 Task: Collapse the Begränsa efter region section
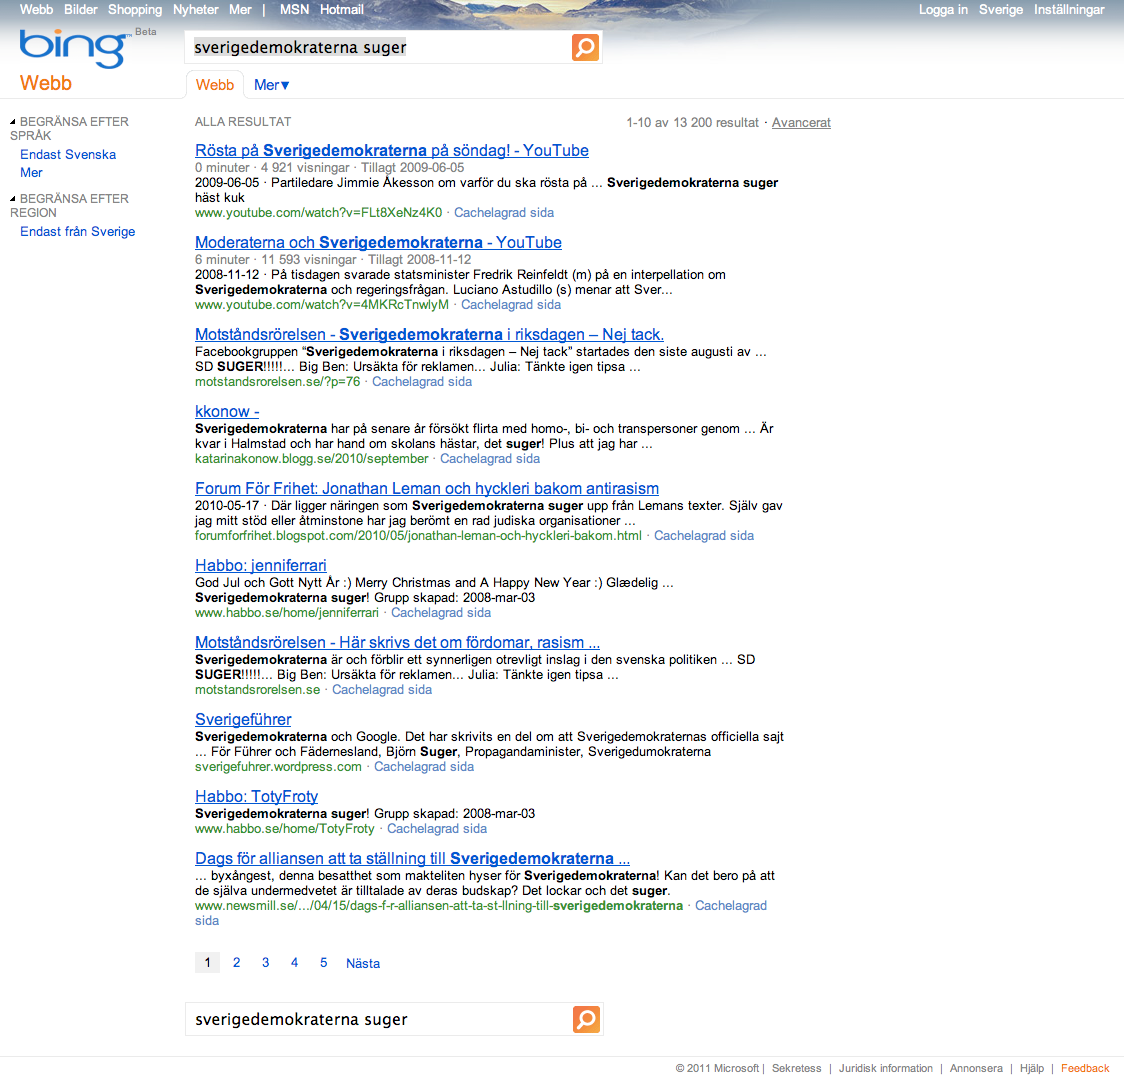click(x=13, y=199)
